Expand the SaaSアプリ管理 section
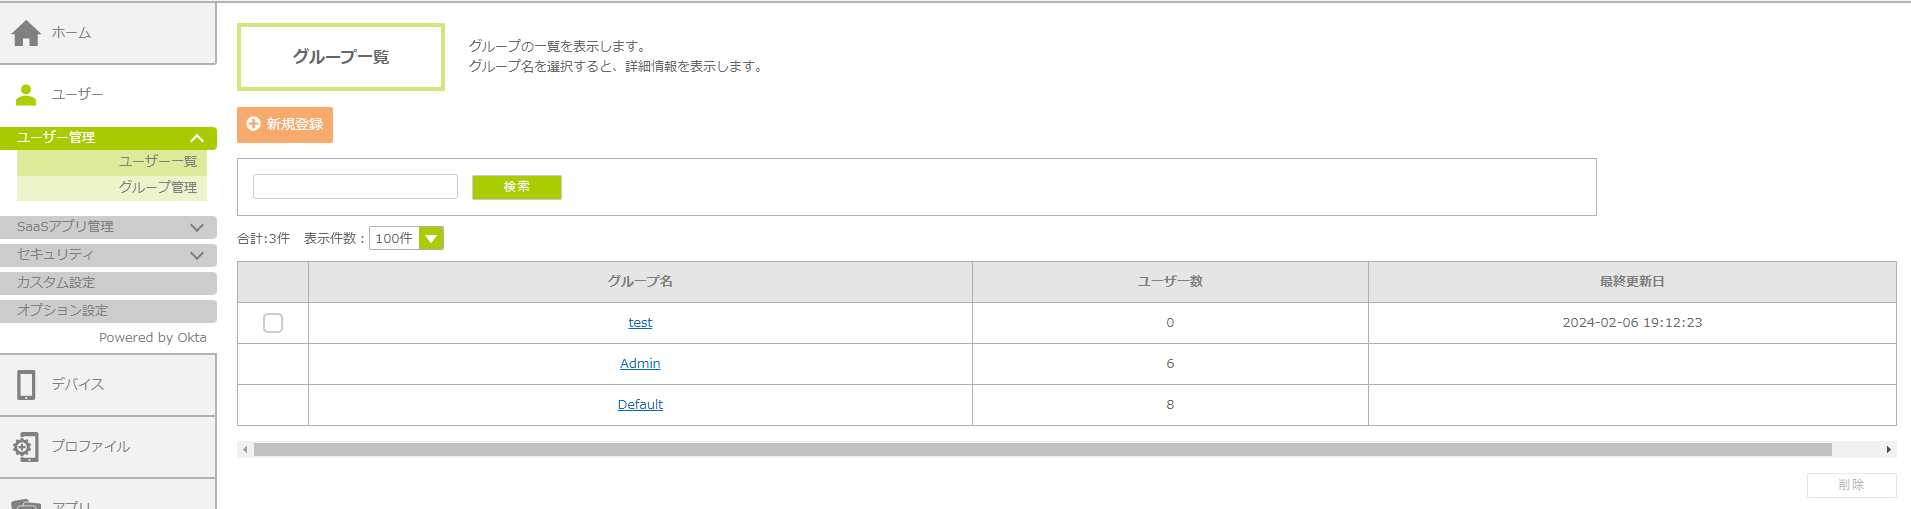The height and width of the screenshot is (509, 1911). tap(197, 227)
